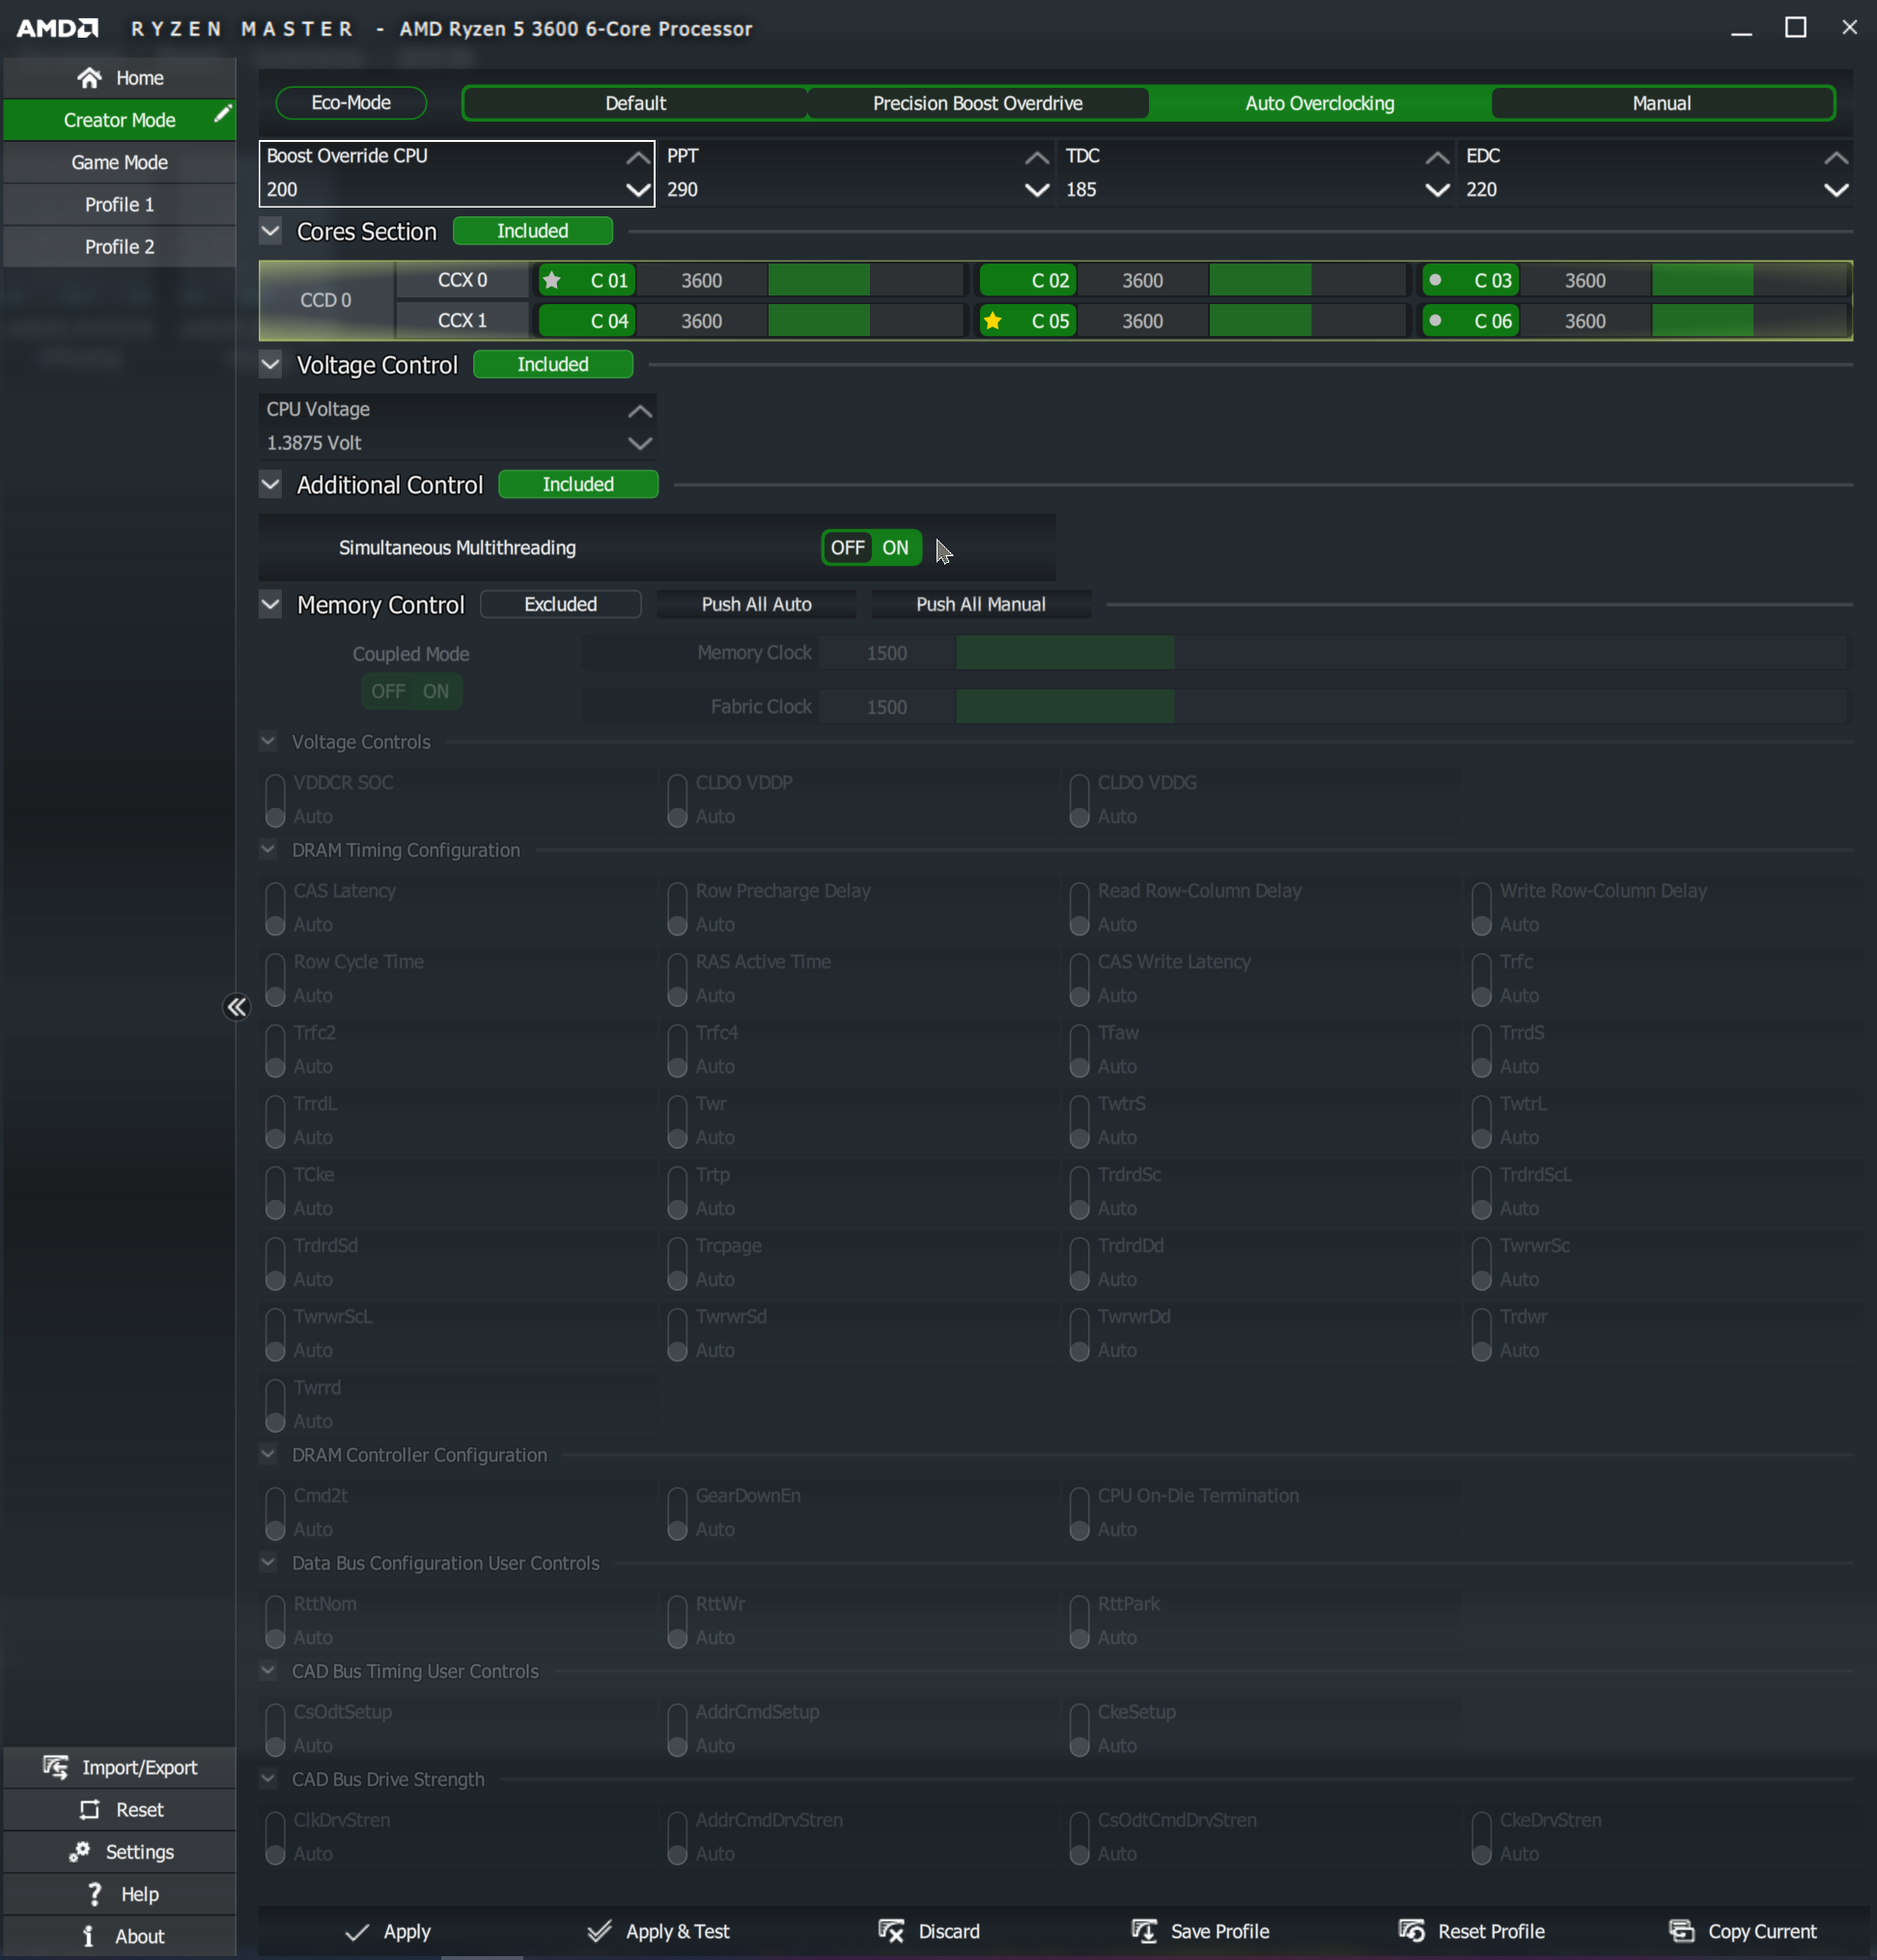The height and width of the screenshot is (1960, 1877).
Task: Collapse sidebar with double-chevron arrow
Action: [236, 1007]
